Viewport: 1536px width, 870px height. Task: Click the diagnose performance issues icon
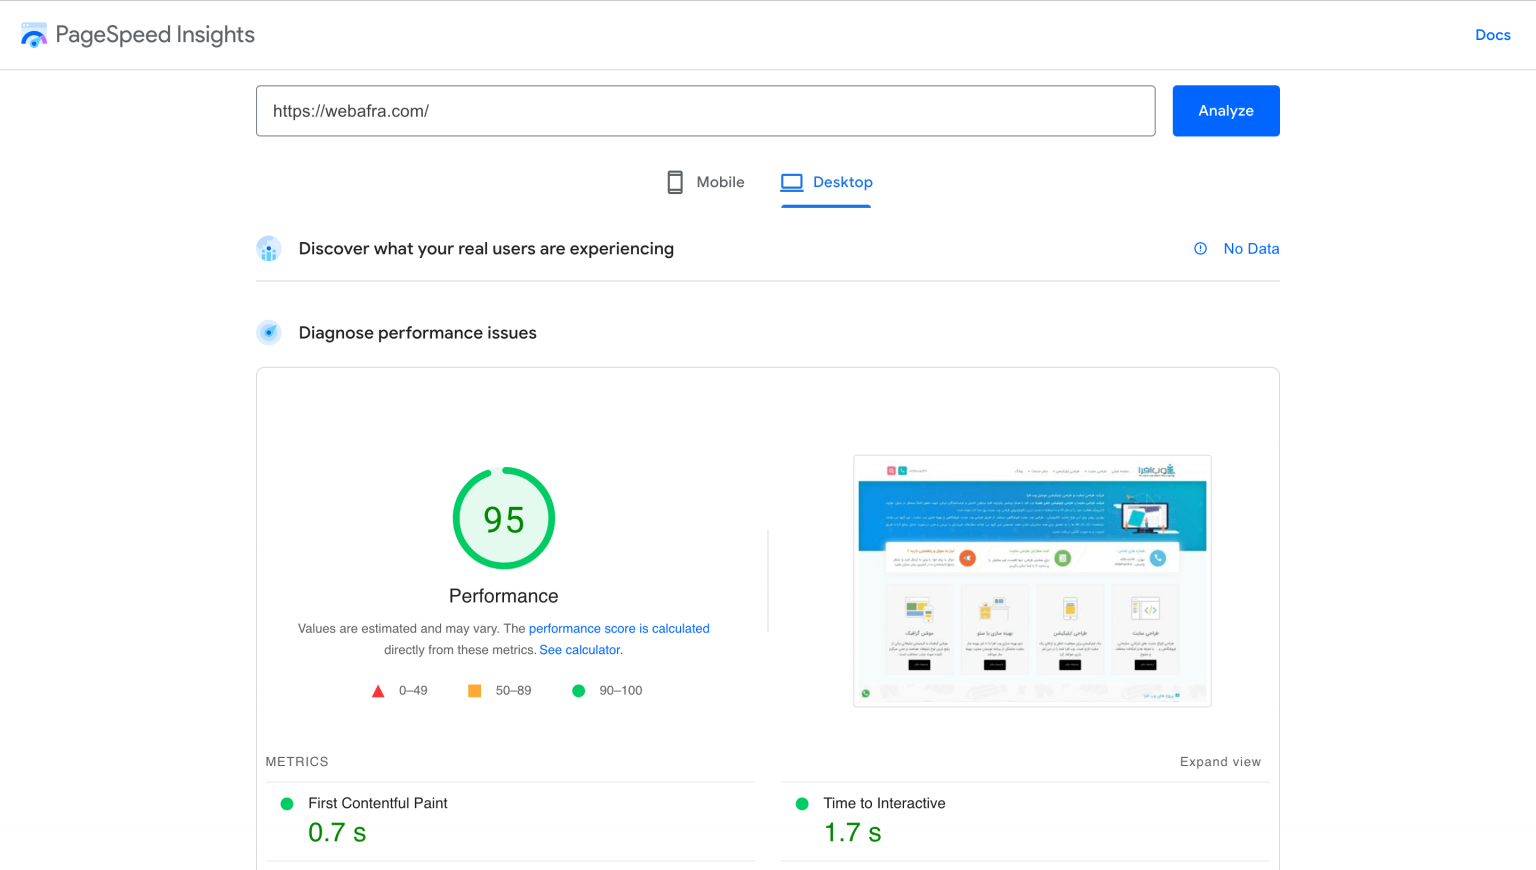tap(269, 333)
